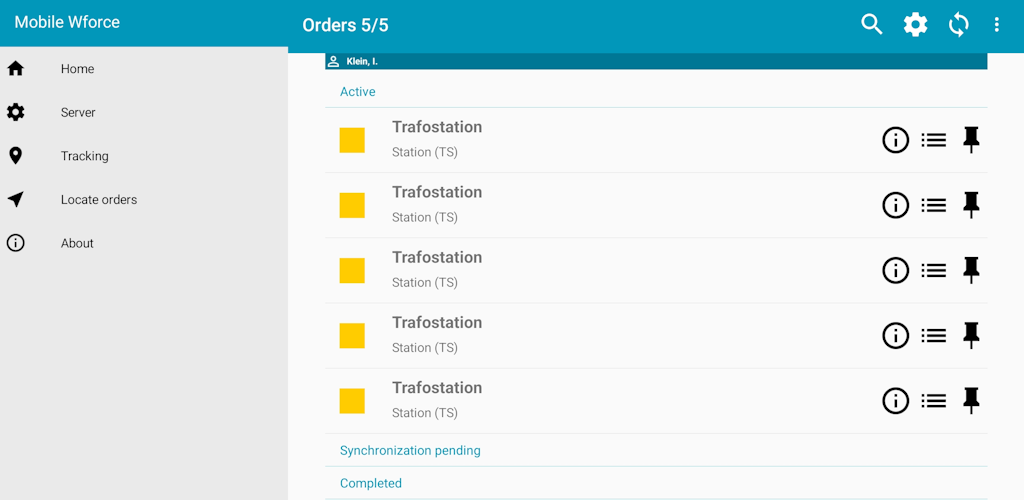The height and width of the screenshot is (500, 1024).
Task: Open the About entry
Action: (144, 243)
